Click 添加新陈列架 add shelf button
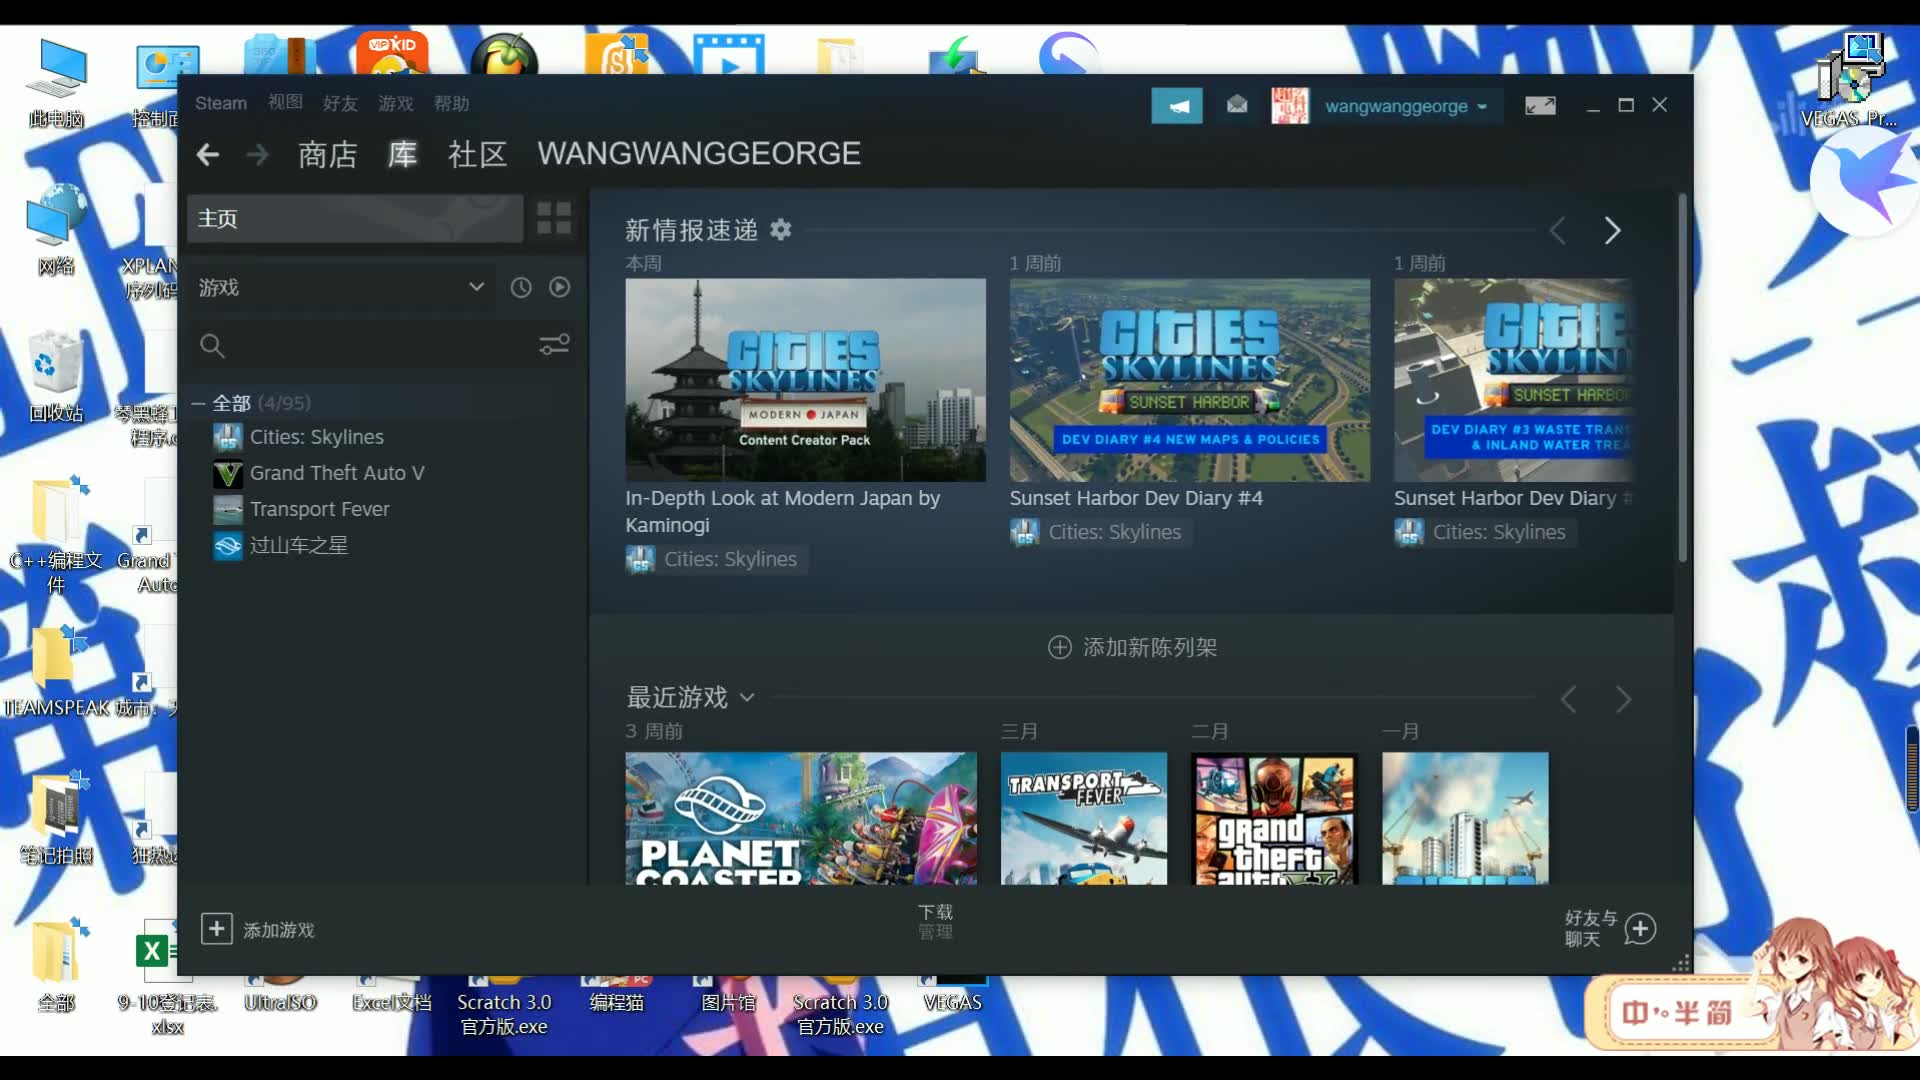The height and width of the screenshot is (1080, 1920). click(x=1132, y=647)
